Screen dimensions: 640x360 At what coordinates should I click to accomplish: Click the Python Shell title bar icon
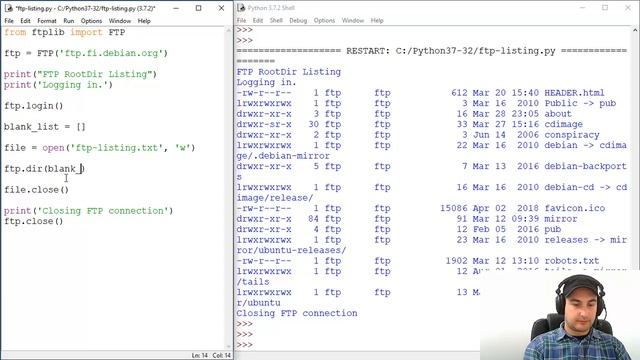pos(241,8)
